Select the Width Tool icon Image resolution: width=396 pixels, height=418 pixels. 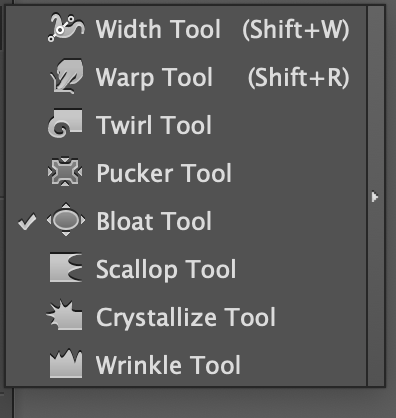click(66, 29)
